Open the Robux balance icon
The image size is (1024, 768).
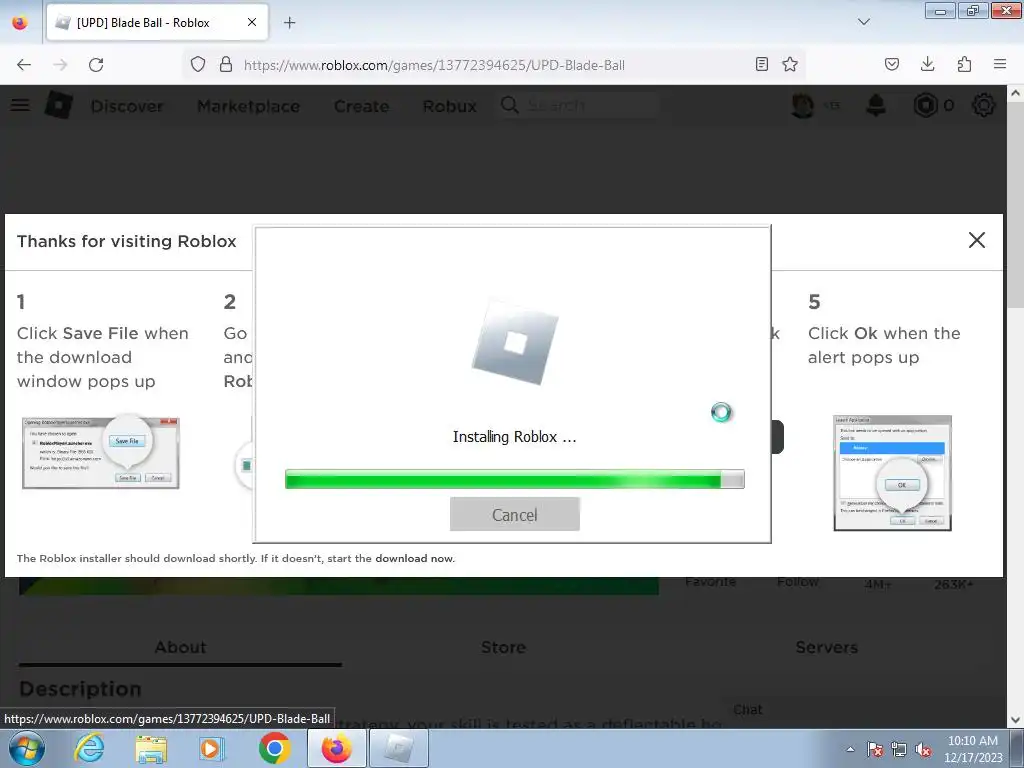(925, 105)
